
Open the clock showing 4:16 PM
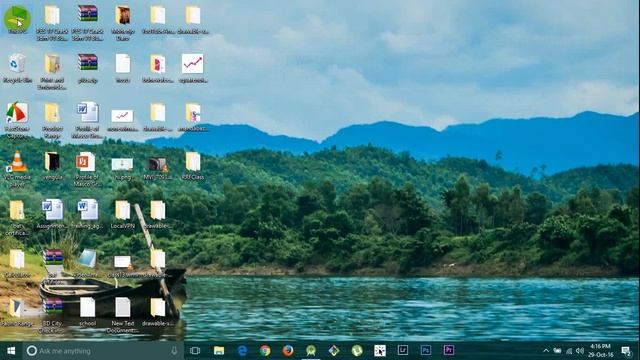pyautogui.click(x=600, y=351)
